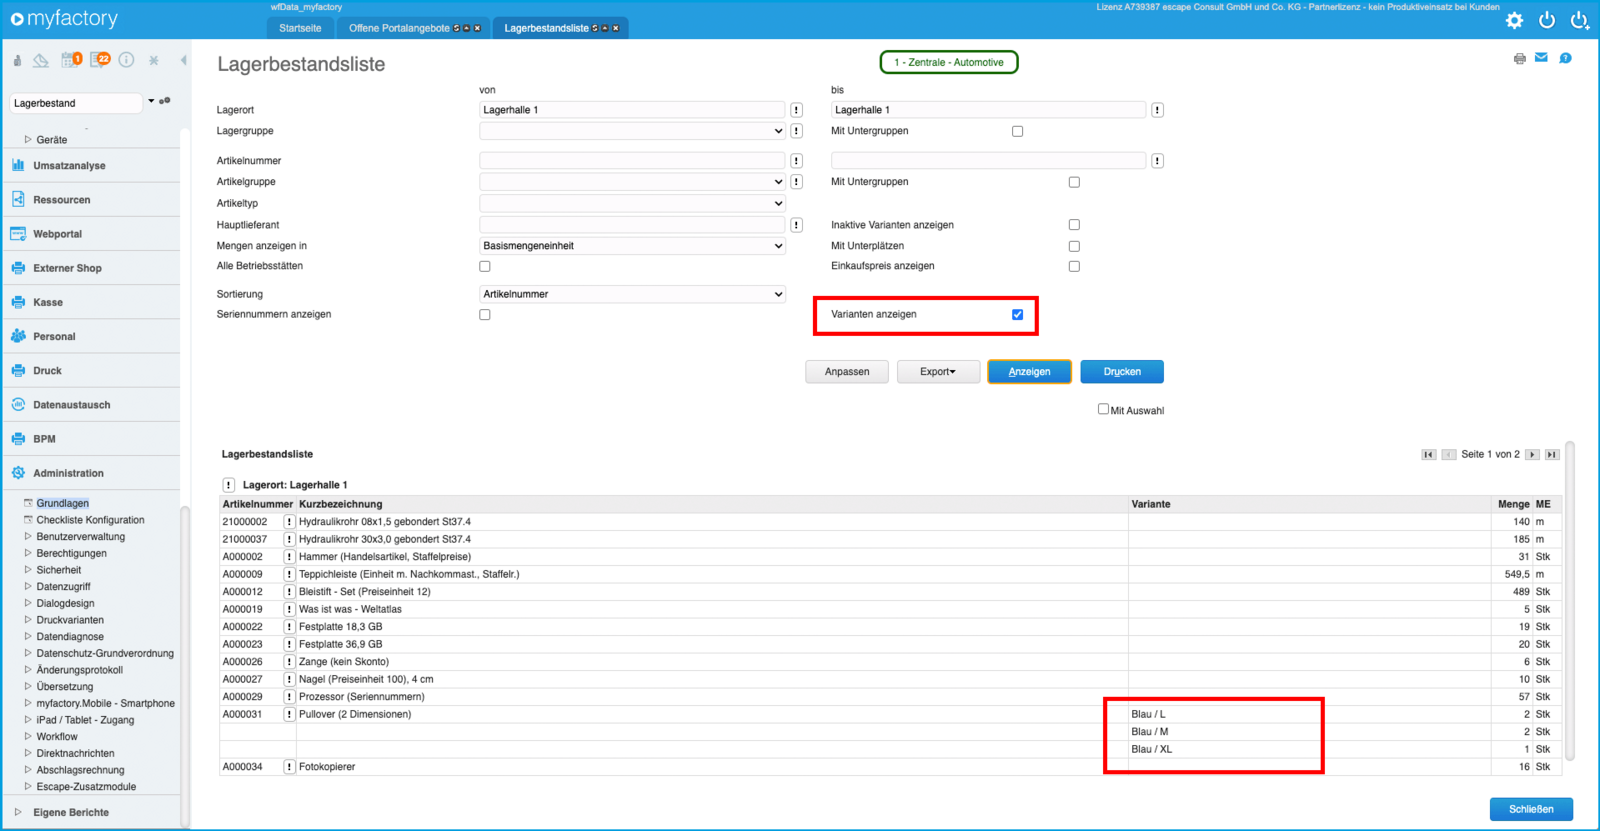The image size is (1600, 831).
Task: Tick the Seriennummern anzeigen checkbox
Action: tap(485, 315)
